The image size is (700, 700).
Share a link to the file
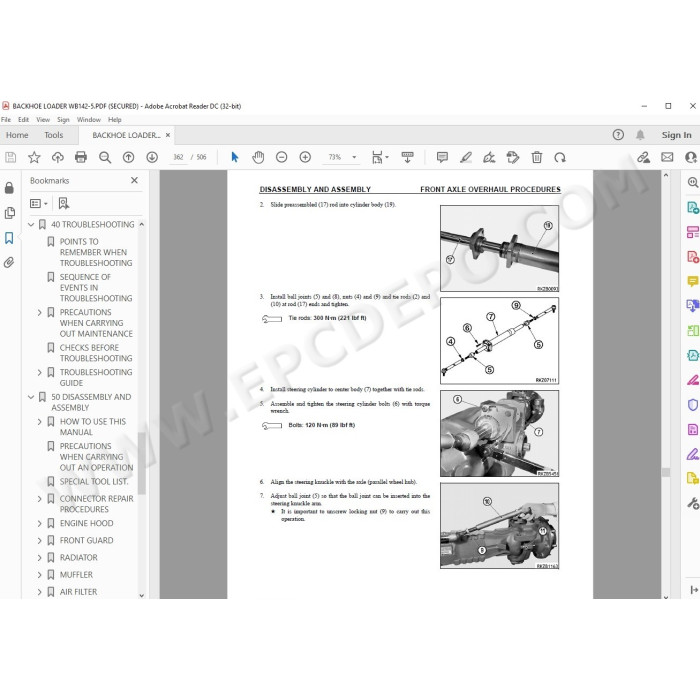pos(643,157)
